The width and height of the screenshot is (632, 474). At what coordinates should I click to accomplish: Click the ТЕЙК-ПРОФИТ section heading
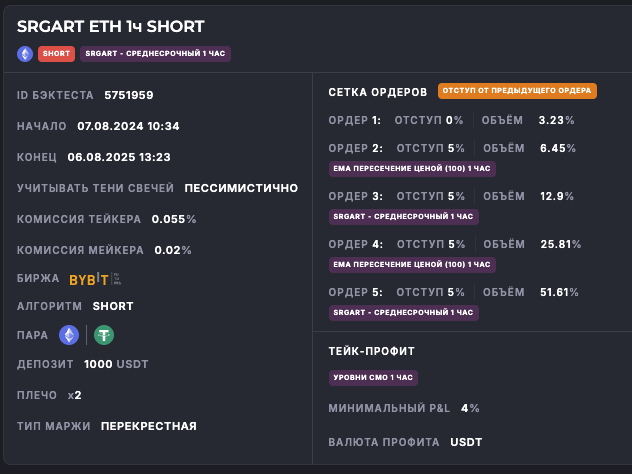(x=371, y=351)
